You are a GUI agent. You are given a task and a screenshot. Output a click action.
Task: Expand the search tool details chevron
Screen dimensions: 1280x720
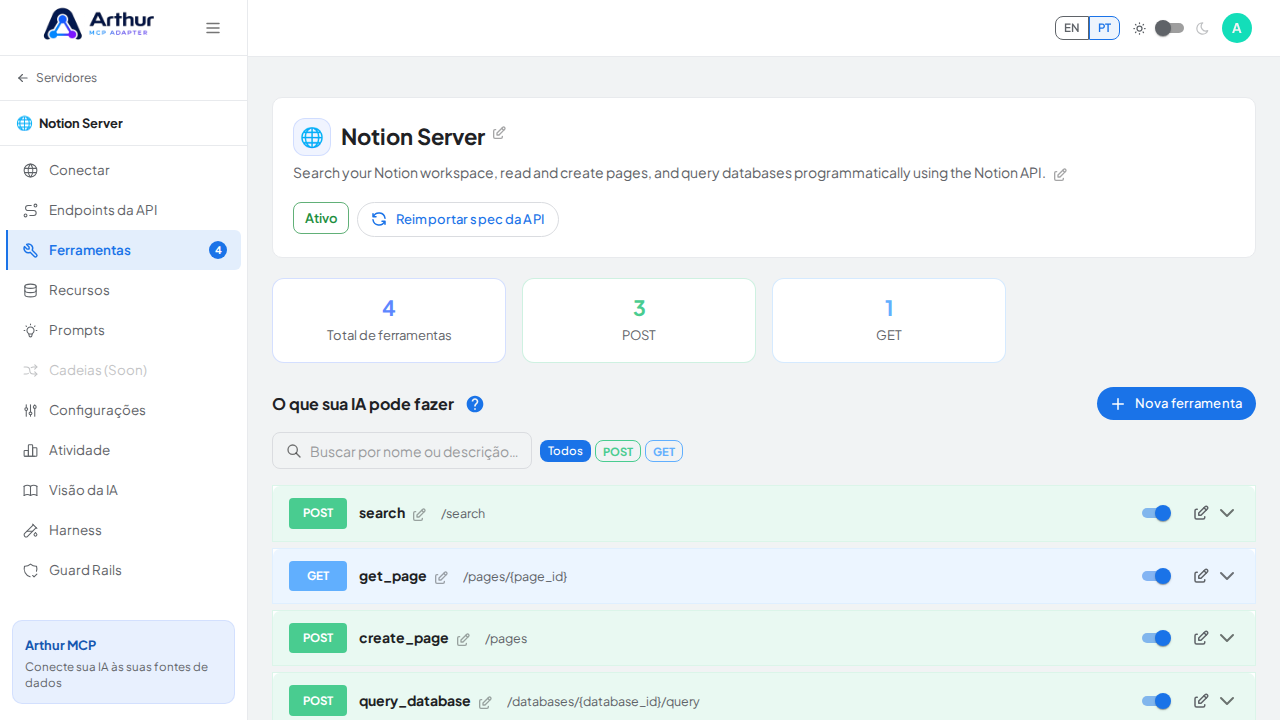pos(1227,513)
